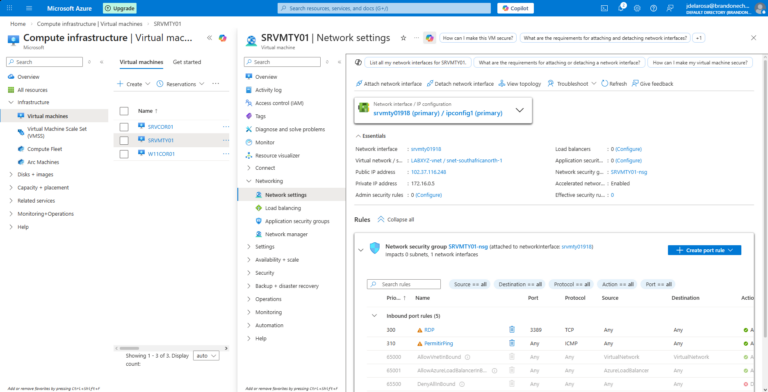Favorite SRVMTY01 with the star icon

point(404,38)
